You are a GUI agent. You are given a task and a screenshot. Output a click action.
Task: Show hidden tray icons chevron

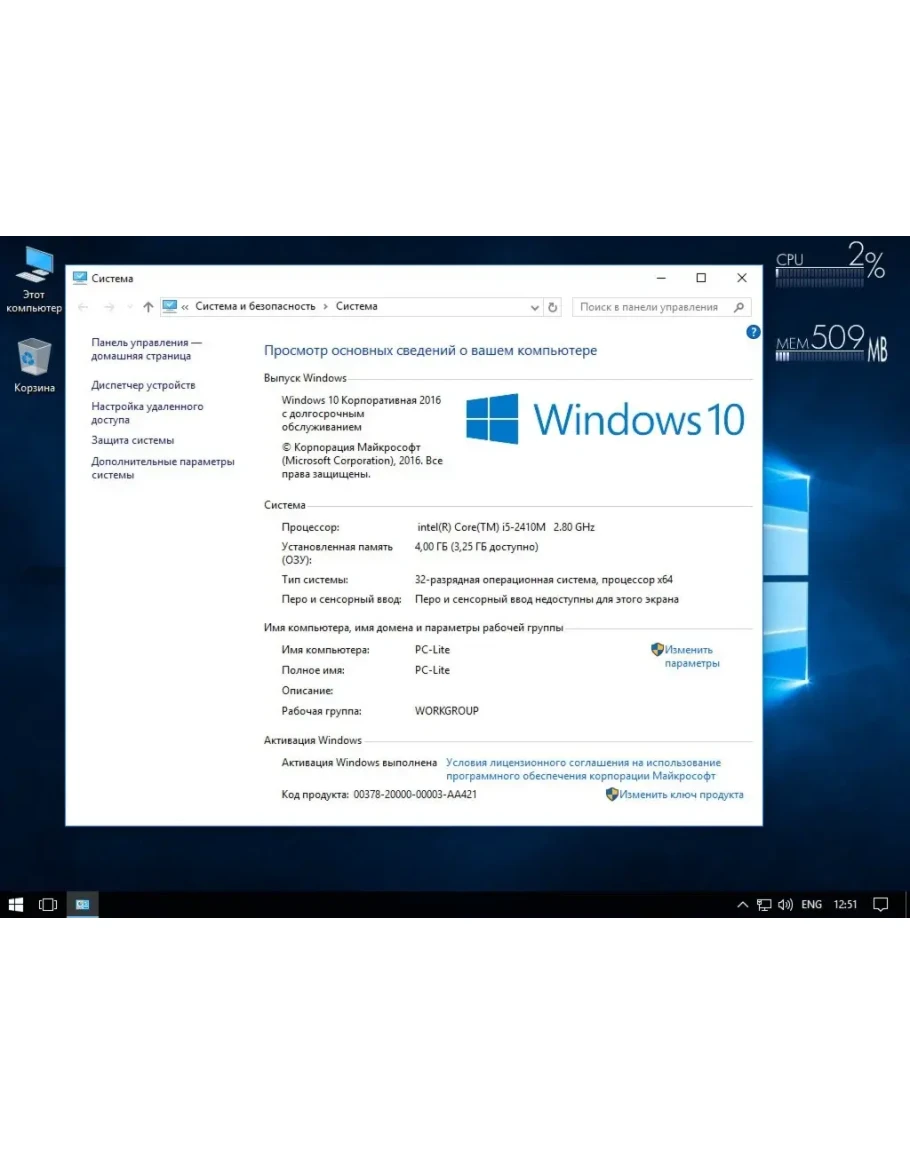point(742,904)
